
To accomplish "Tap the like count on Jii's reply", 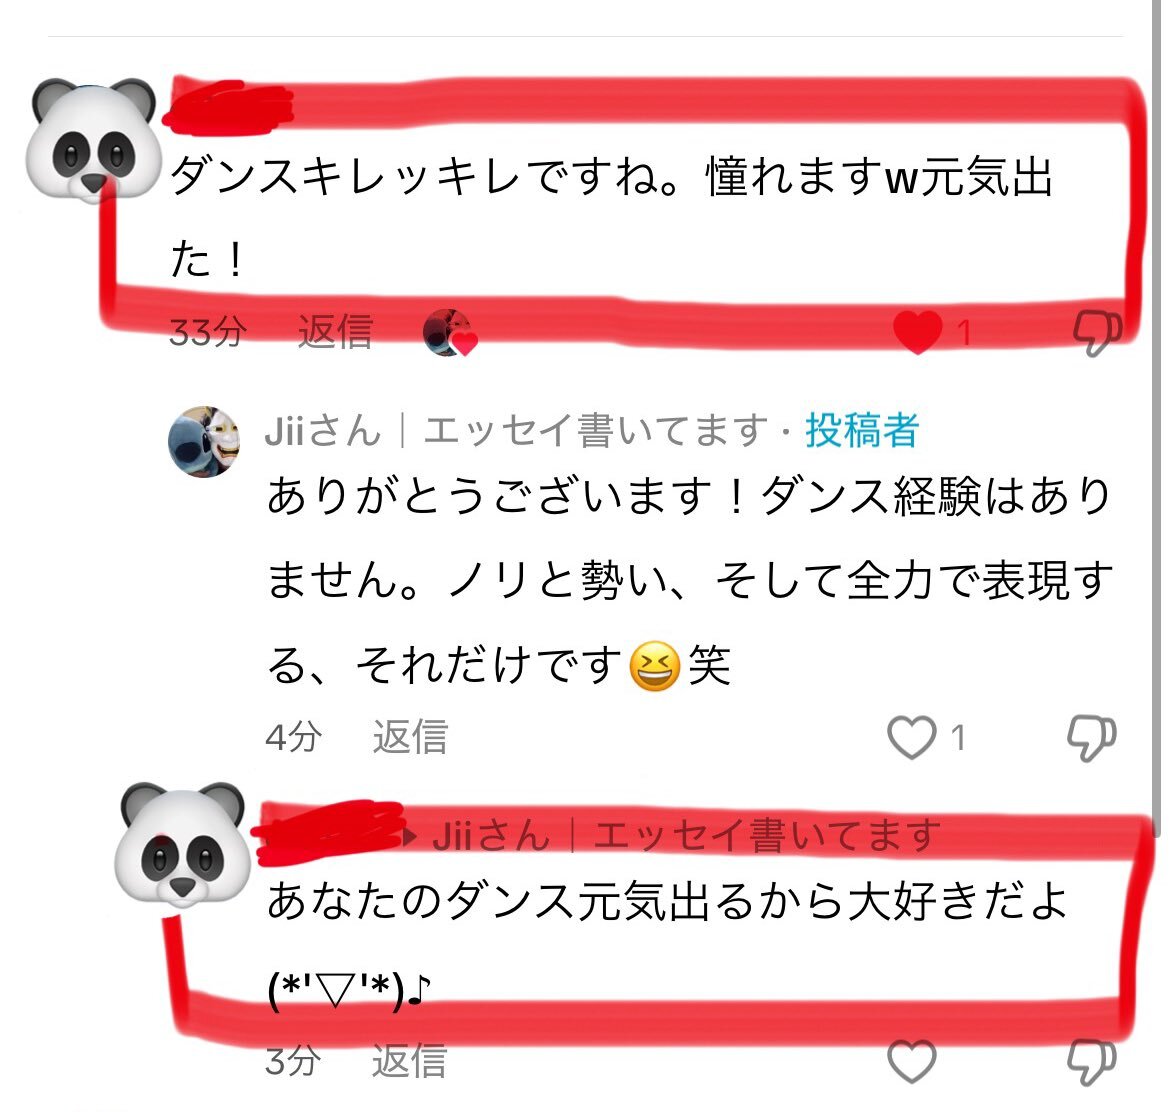I will point(959,739).
